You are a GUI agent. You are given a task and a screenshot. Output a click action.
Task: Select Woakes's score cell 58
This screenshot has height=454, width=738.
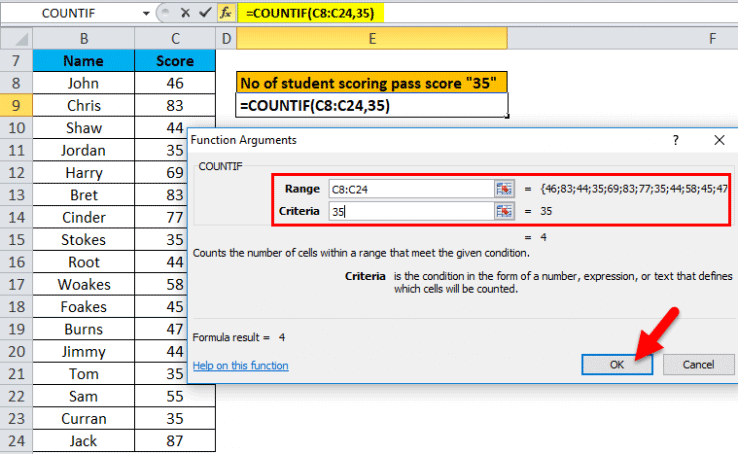(161, 284)
